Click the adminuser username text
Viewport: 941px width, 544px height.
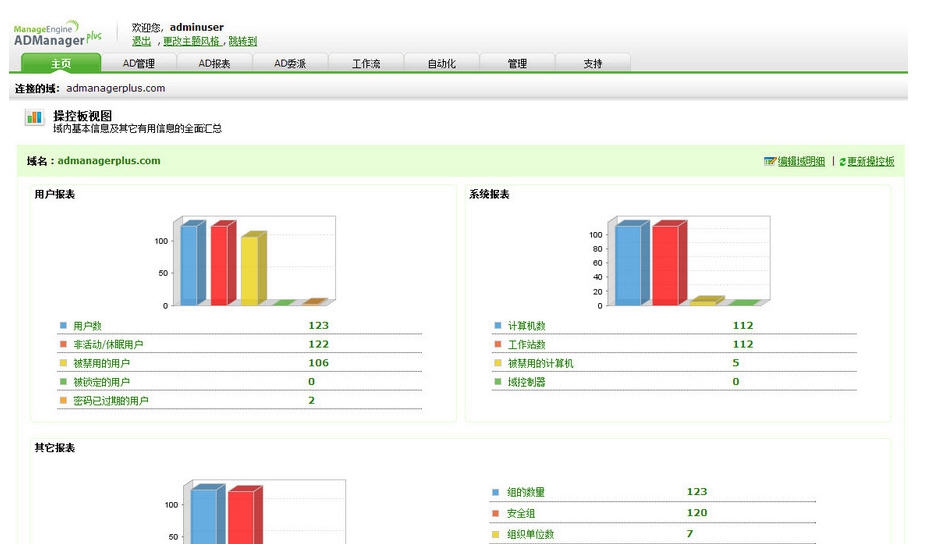click(x=196, y=27)
